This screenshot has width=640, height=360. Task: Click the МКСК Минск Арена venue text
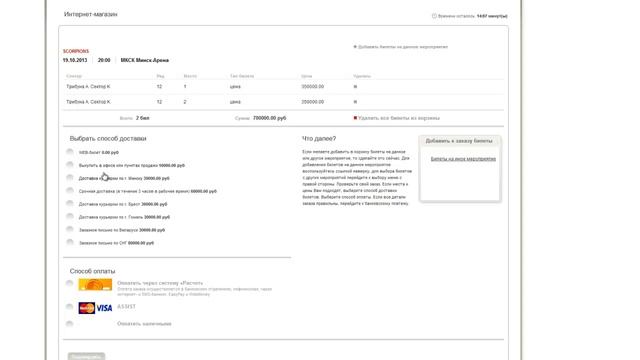[x=144, y=60]
